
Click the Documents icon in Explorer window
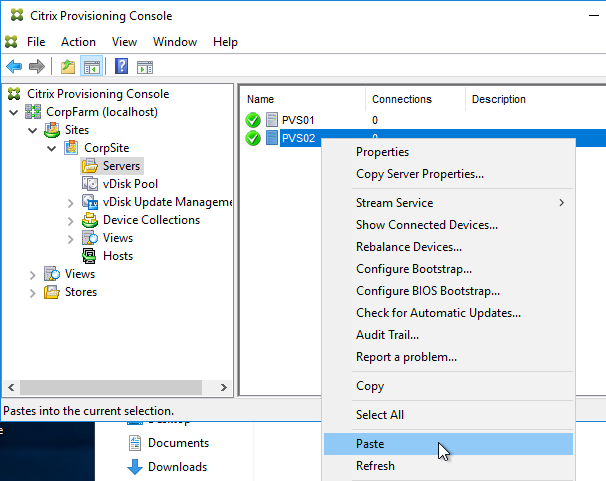[x=135, y=443]
